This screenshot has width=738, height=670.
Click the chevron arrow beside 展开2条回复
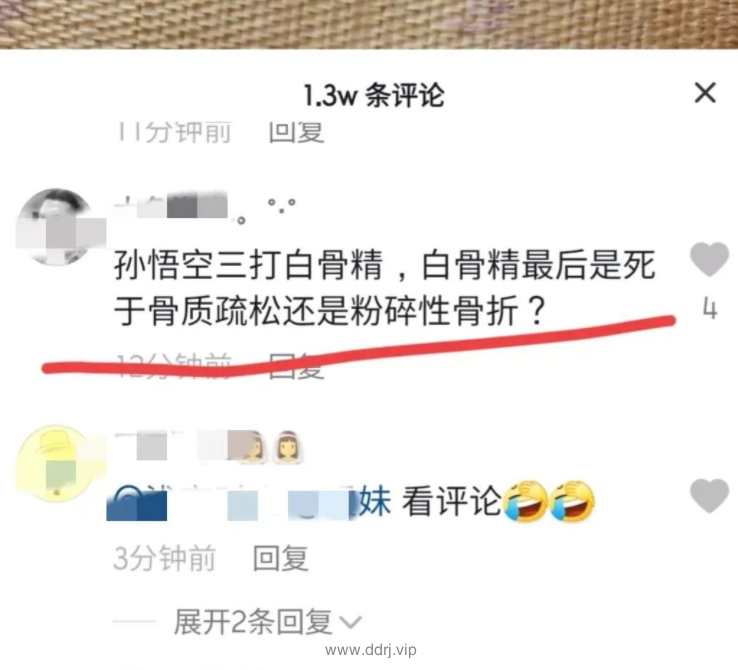[351, 622]
